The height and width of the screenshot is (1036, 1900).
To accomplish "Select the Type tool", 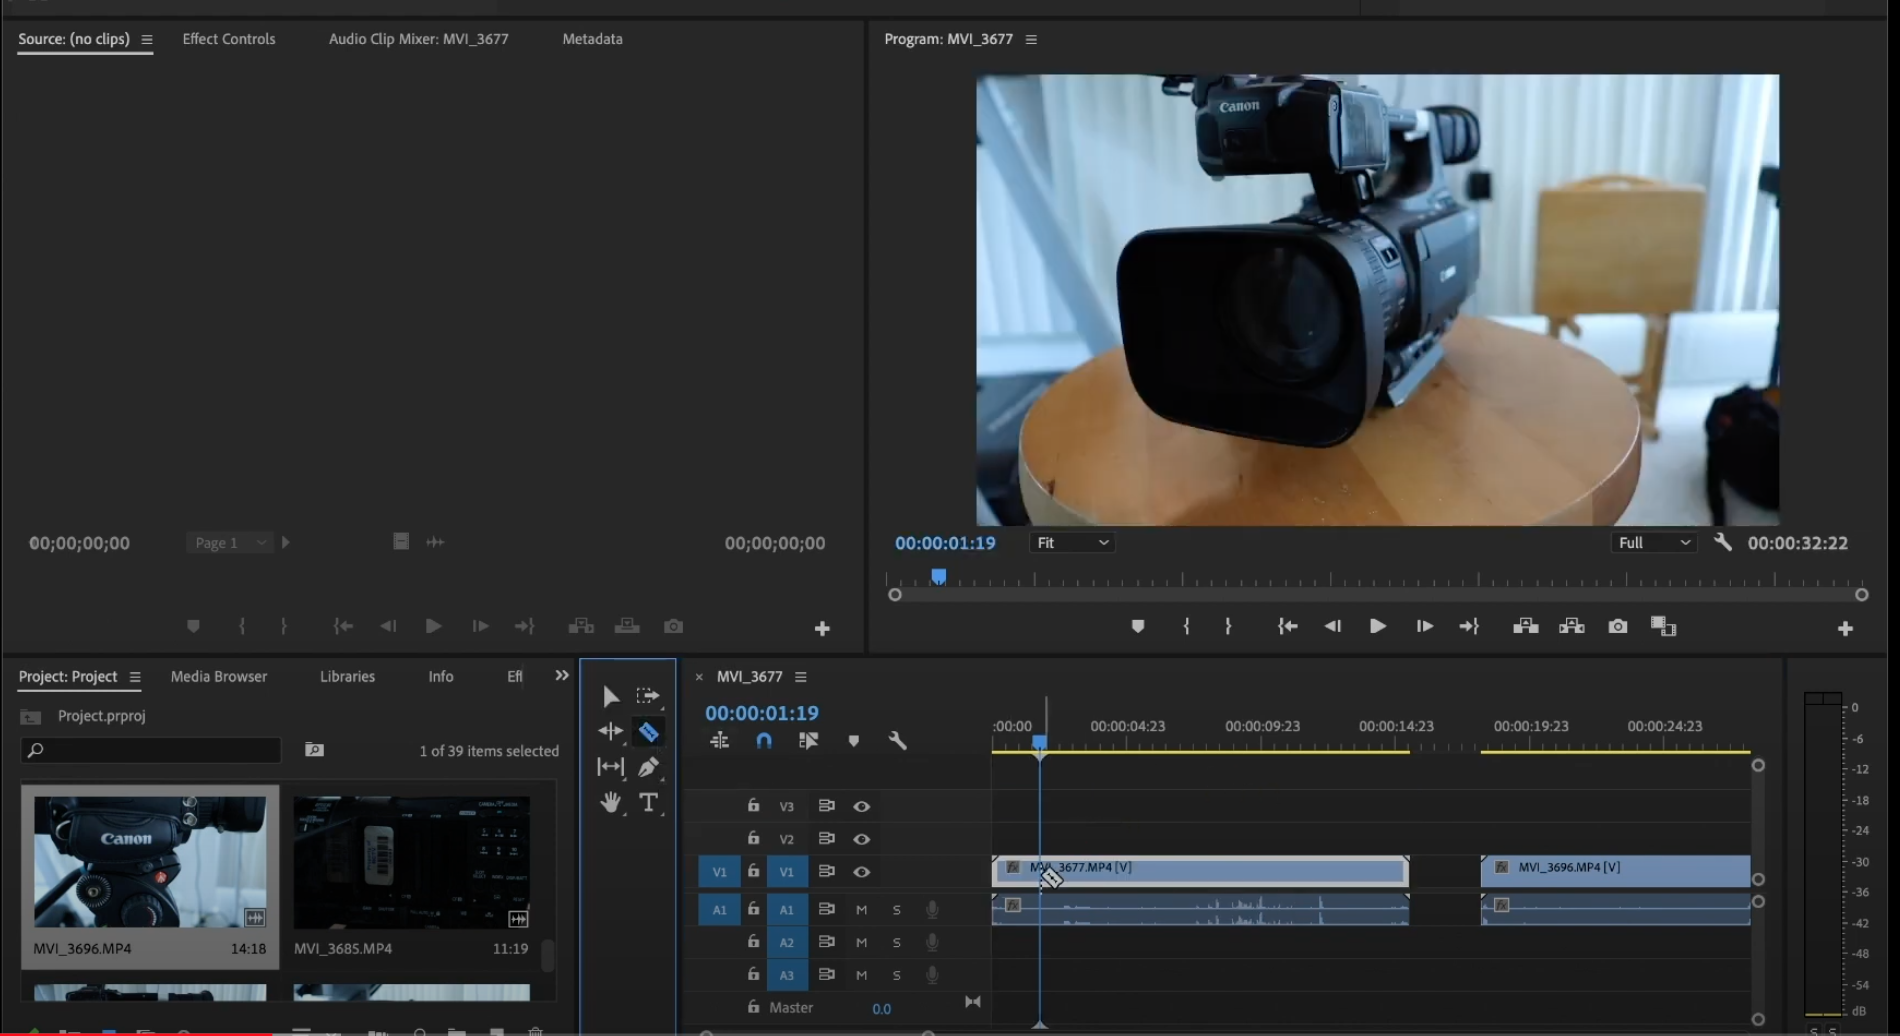I will click(x=648, y=802).
